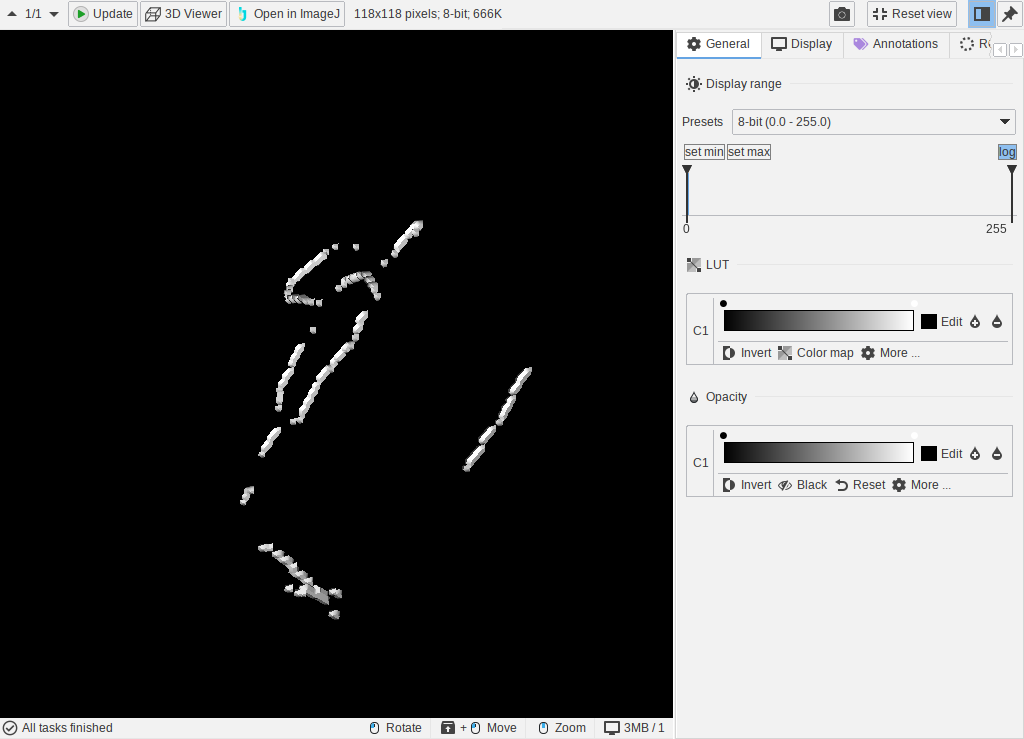Click the camera snapshot icon
The width and height of the screenshot is (1024, 739).
[x=842, y=14]
